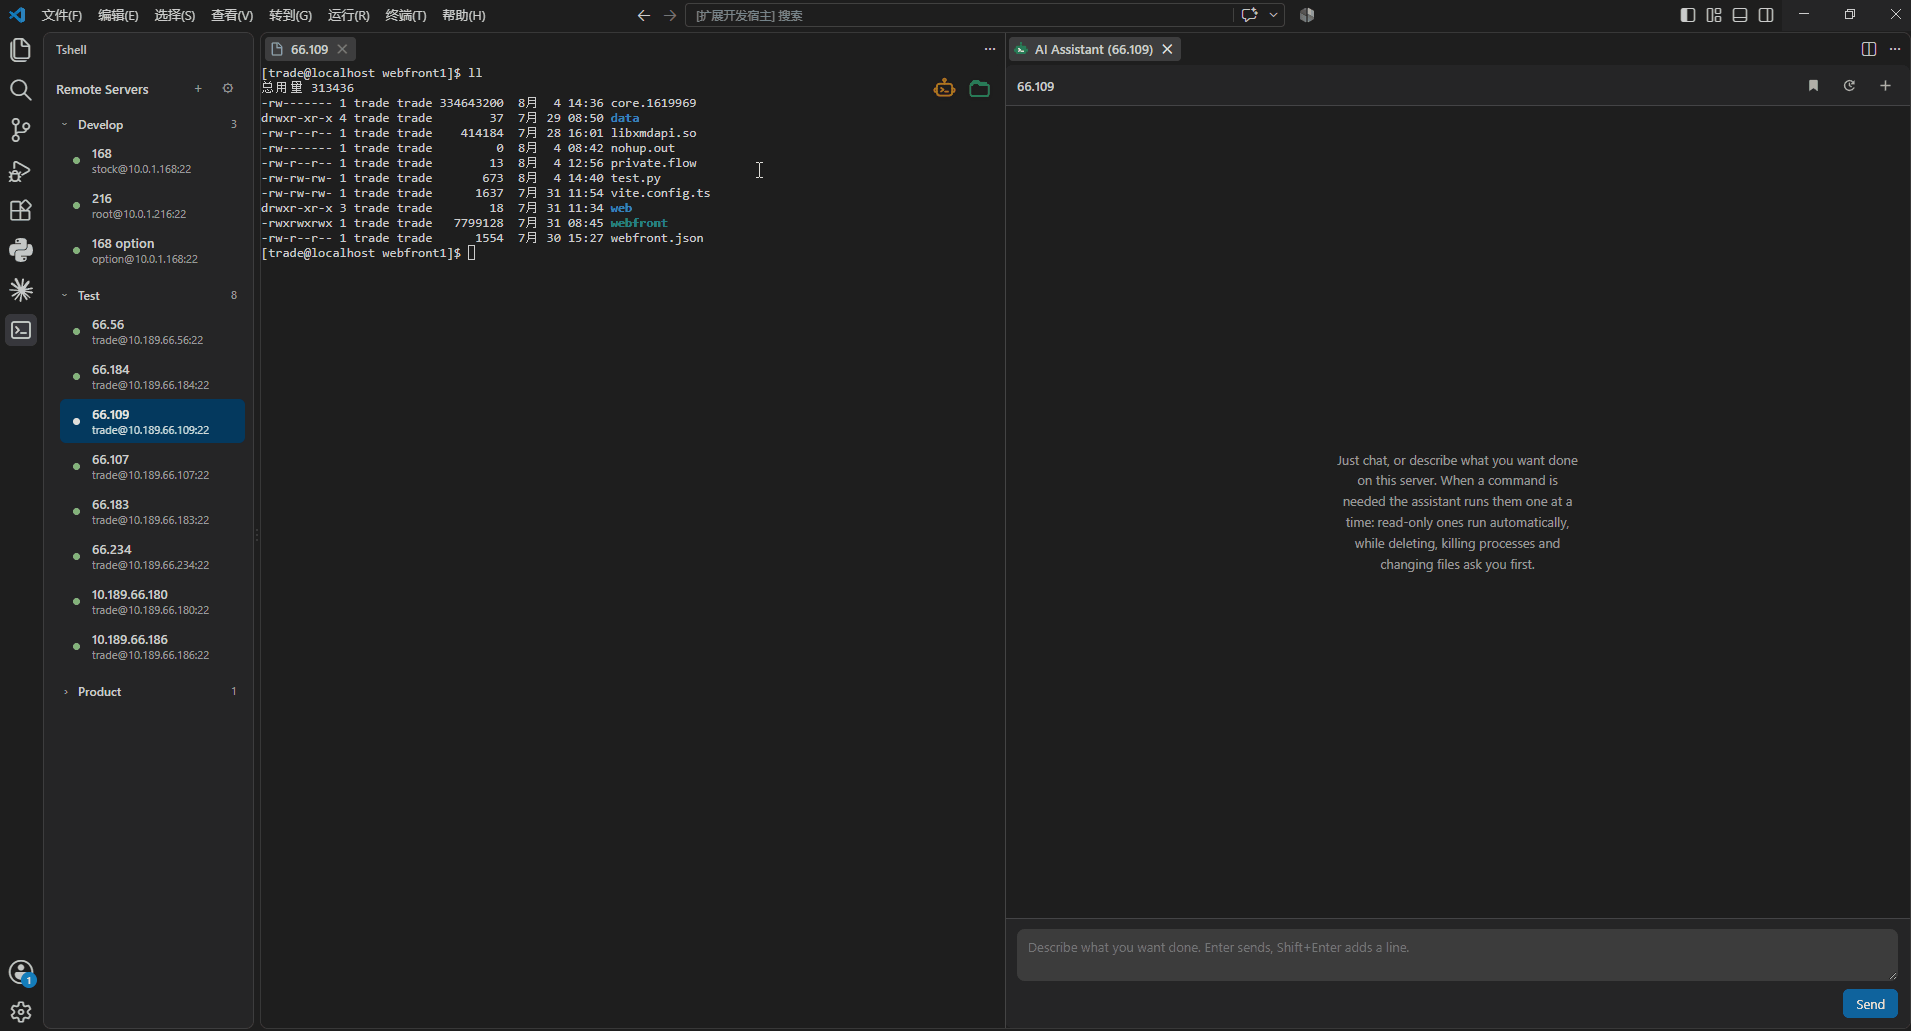Add a new remote server with plus icon
The height and width of the screenshot is (1031, 1911).
tap(198, 89)
